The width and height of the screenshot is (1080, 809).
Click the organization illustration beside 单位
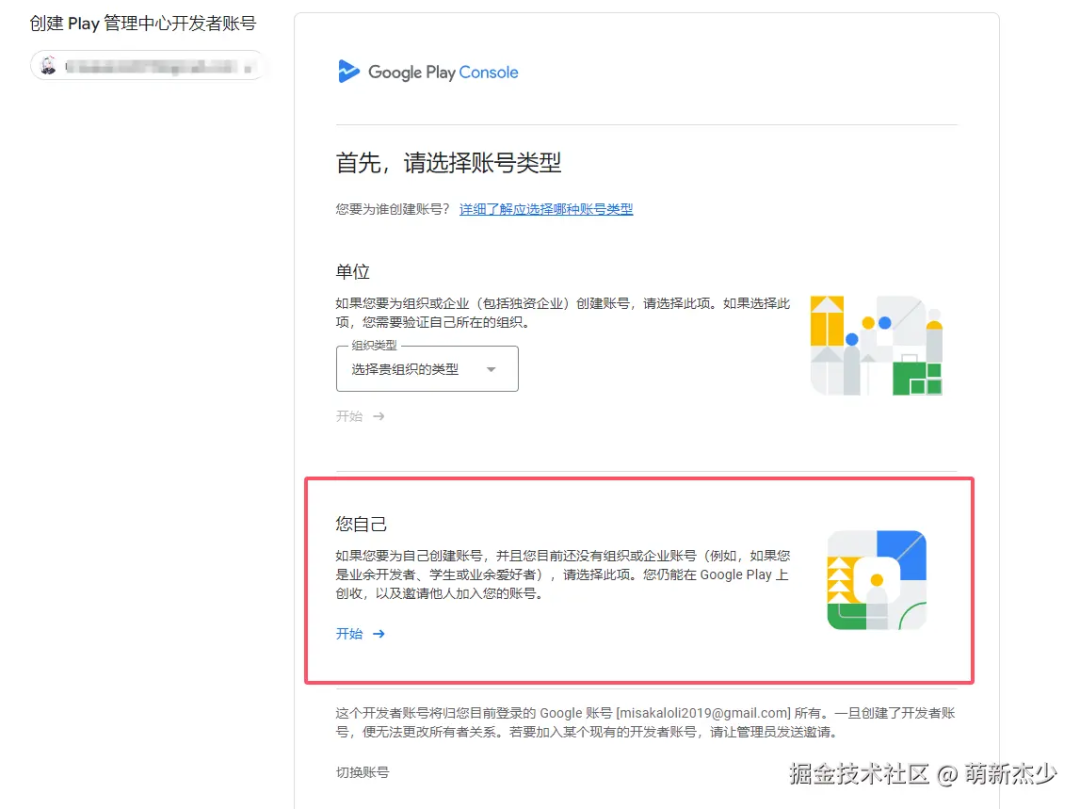[876, 346]
